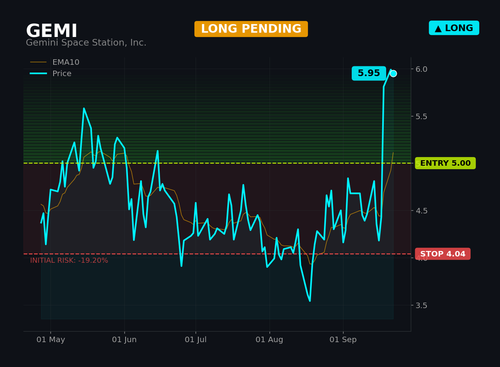Click the INITIAL RISK: -19.20% text
This screenshot has width=500, height=367.
click(69, 260)
